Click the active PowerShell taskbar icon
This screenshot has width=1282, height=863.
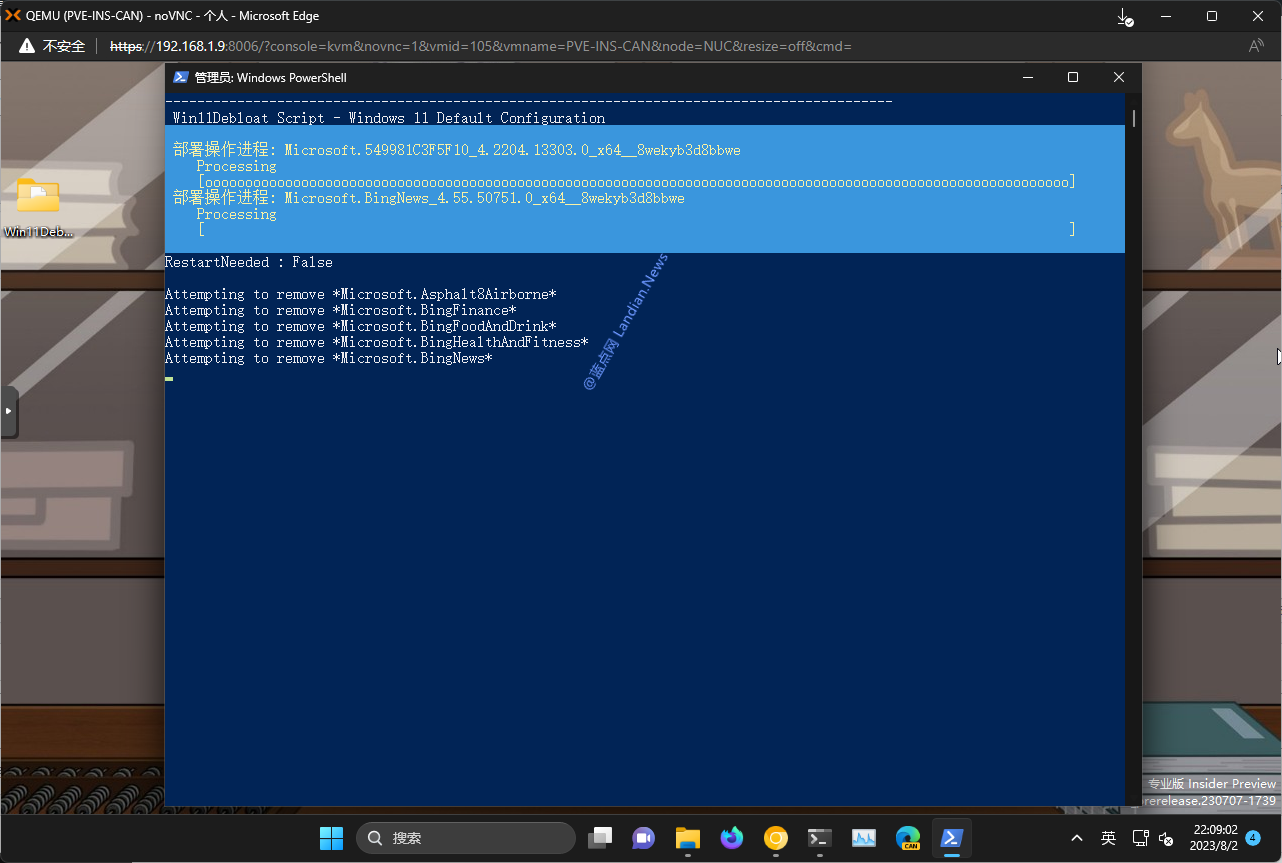pos(952,838)
